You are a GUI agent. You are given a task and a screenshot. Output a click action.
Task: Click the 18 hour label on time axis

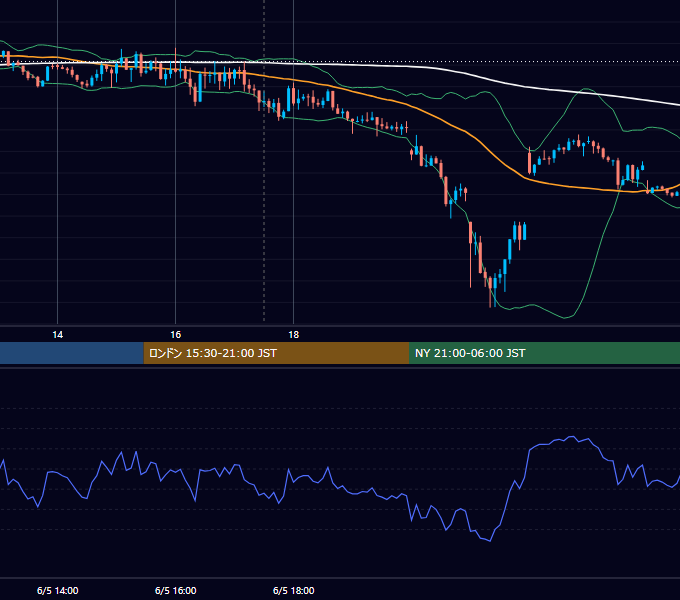click(x=294, y=335)
